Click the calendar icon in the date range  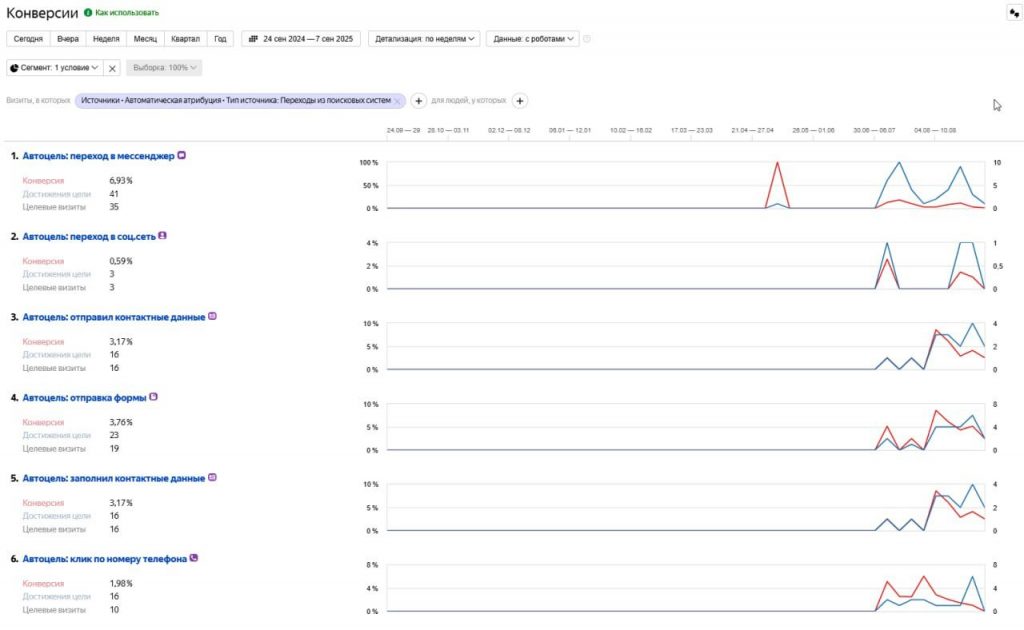252,39
